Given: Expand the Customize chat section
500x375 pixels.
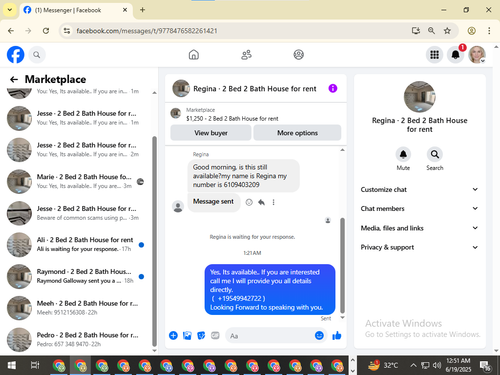Looking at the screenshot, I should pos(419,189).
